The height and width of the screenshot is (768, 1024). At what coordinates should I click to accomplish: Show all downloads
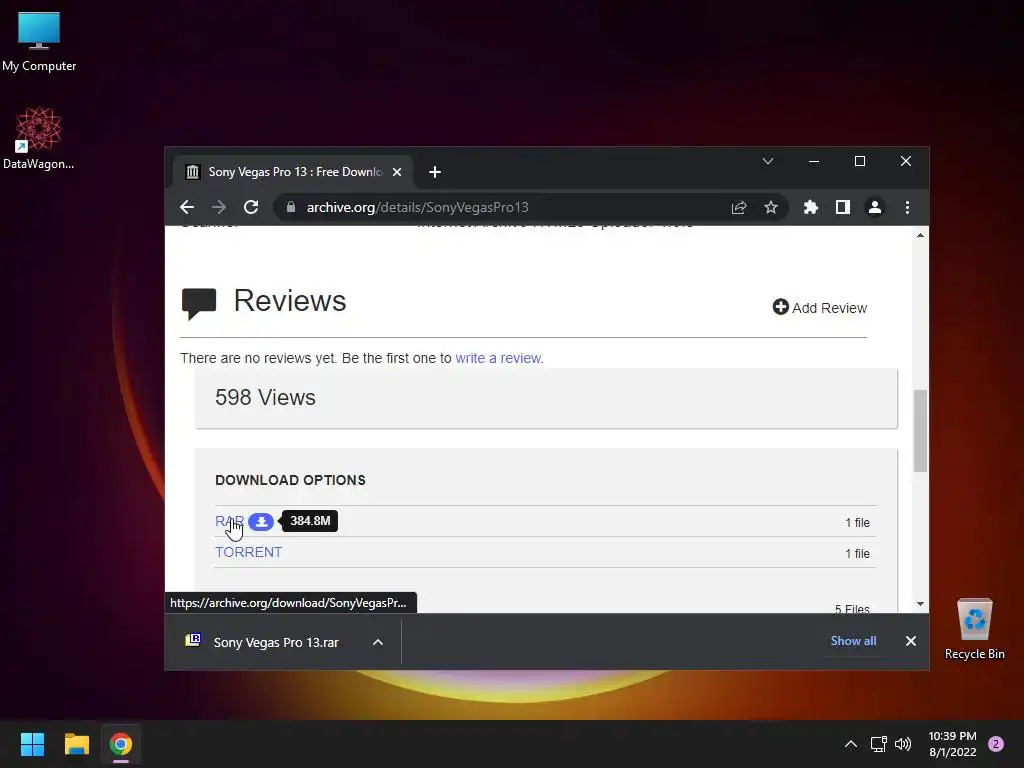coord(853,641)
